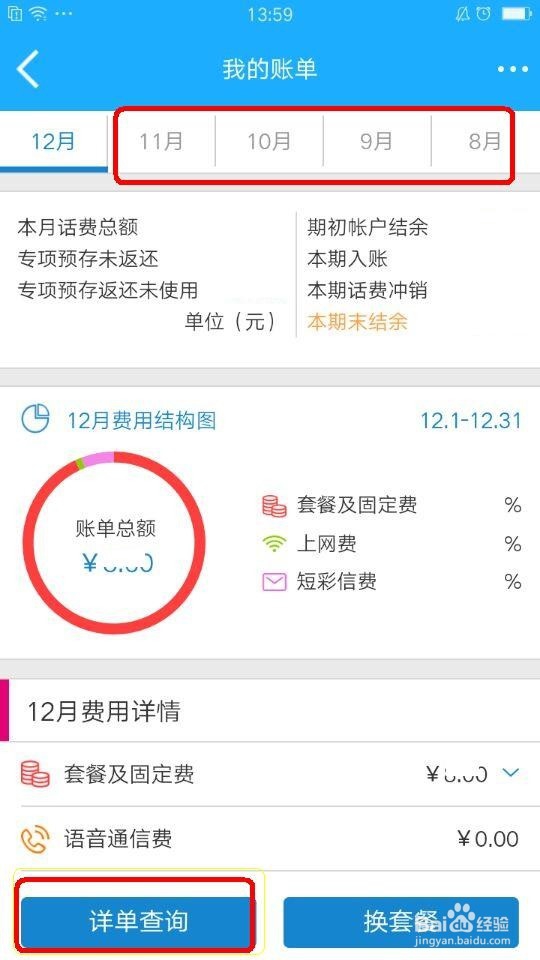540x960 pixels.
Task: Tap the coins icon in 12月费用详情 list
Action: [x=35, y=773]
